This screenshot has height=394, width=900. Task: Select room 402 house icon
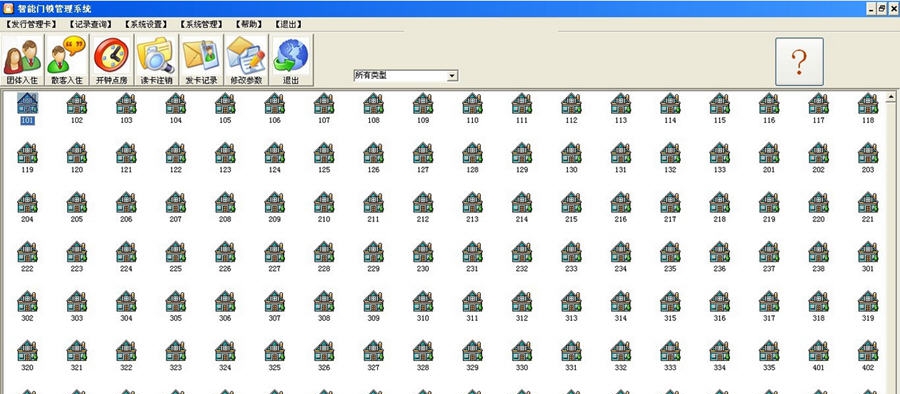coord(868,350)
